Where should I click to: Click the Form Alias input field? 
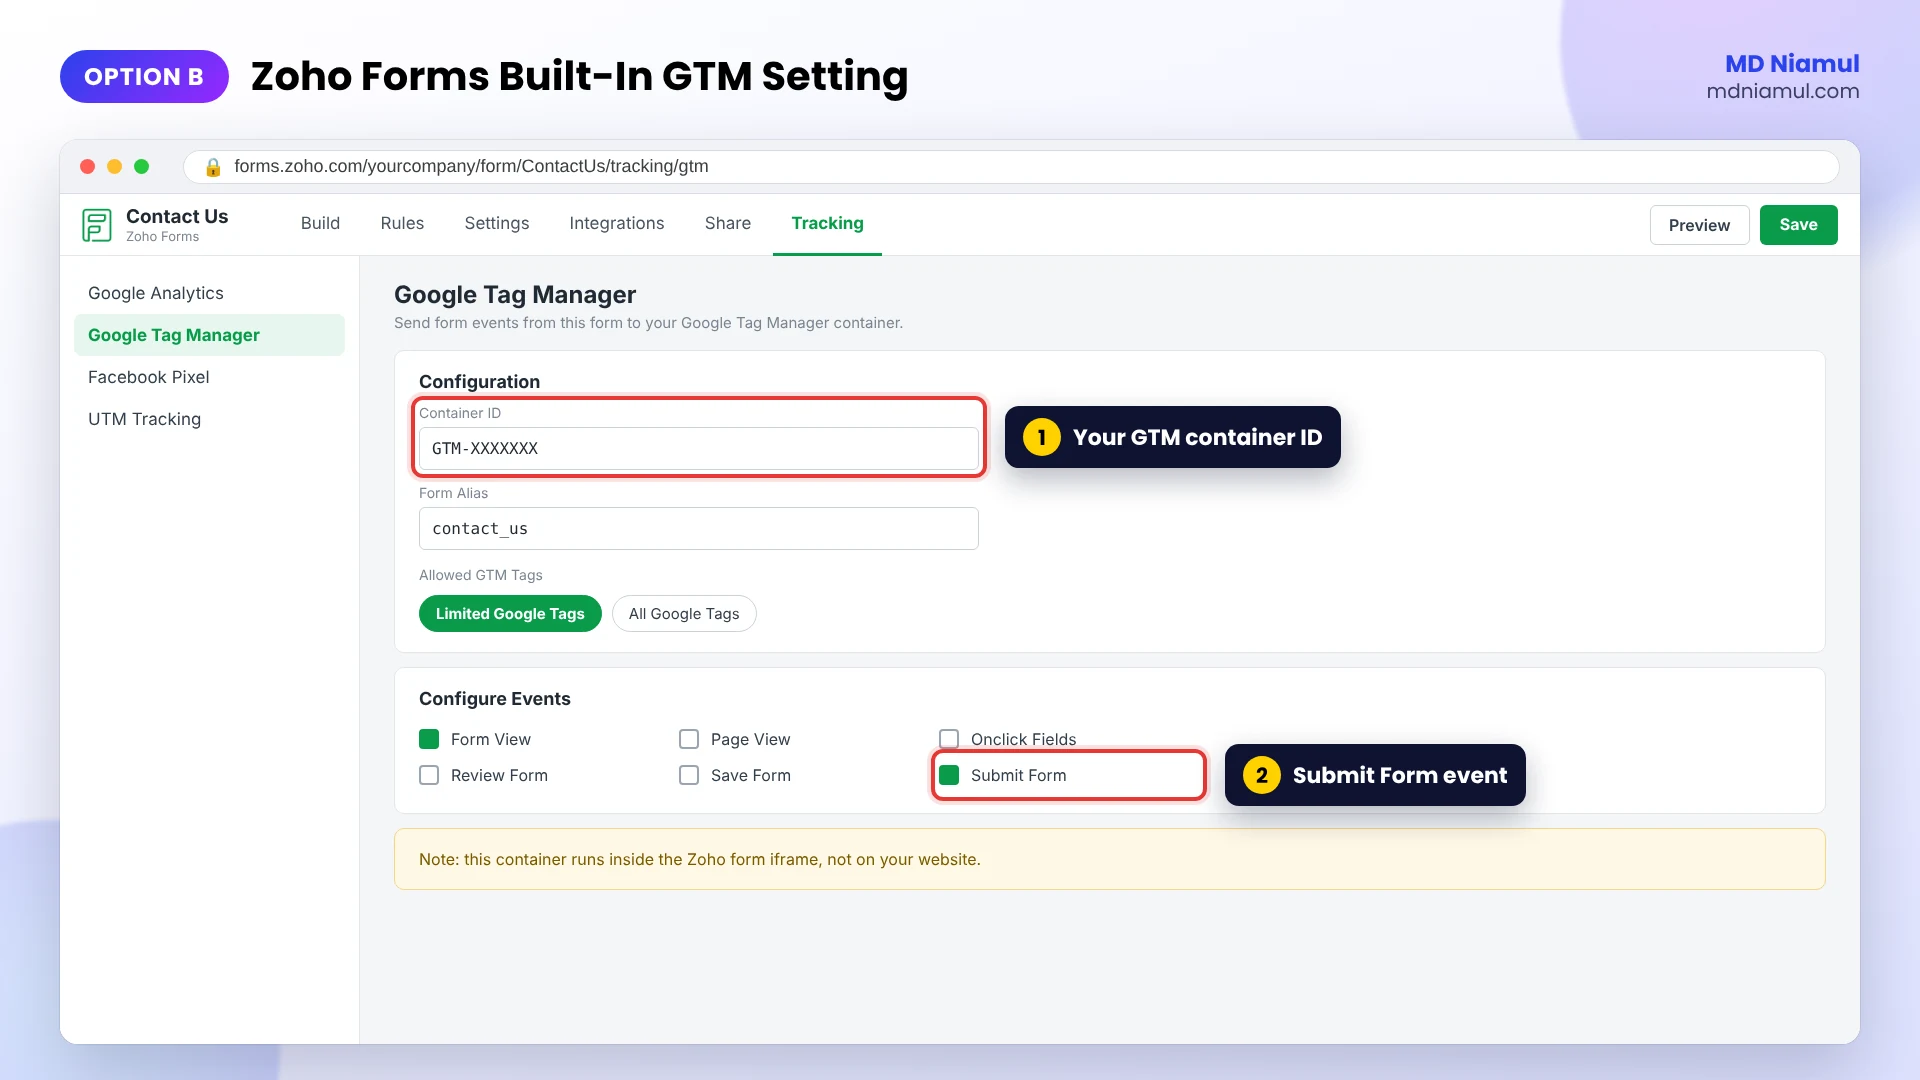click(x=698, y=529)
